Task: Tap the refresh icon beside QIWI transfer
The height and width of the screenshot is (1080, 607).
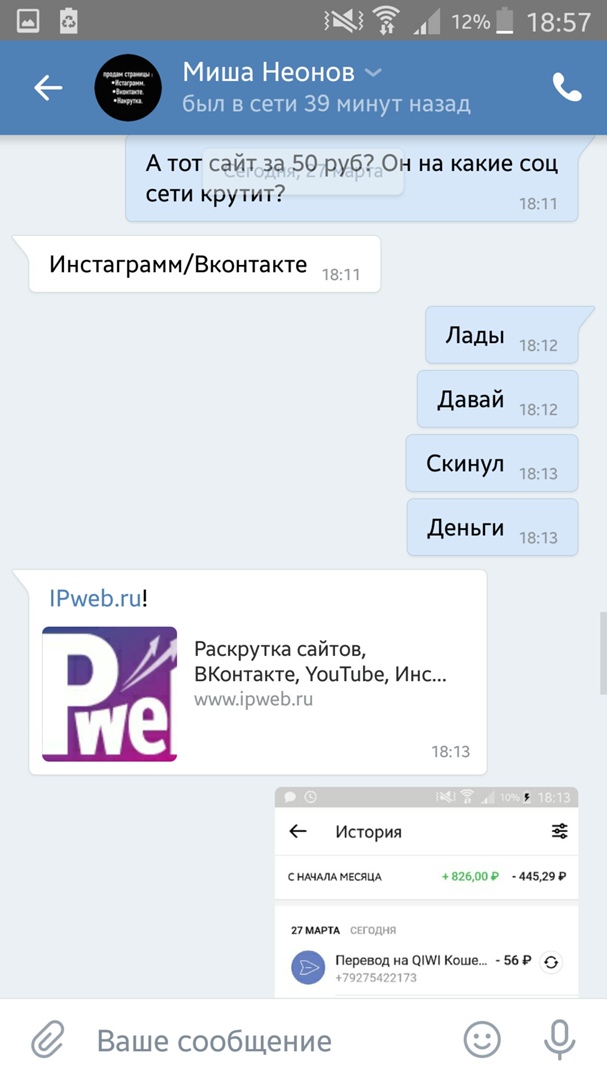Action: tap(551, 962)
